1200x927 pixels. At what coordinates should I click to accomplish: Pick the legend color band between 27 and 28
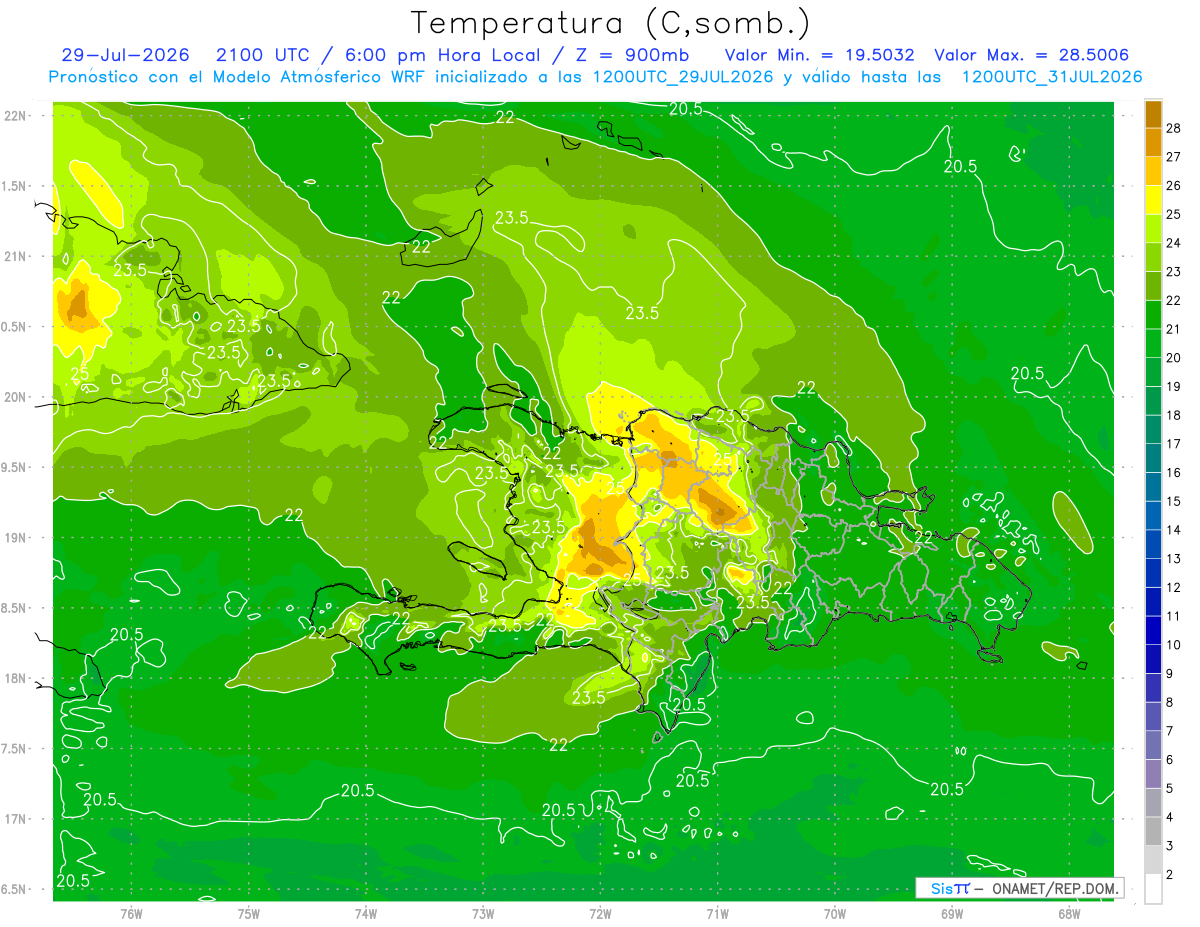tap(1153, 142)
